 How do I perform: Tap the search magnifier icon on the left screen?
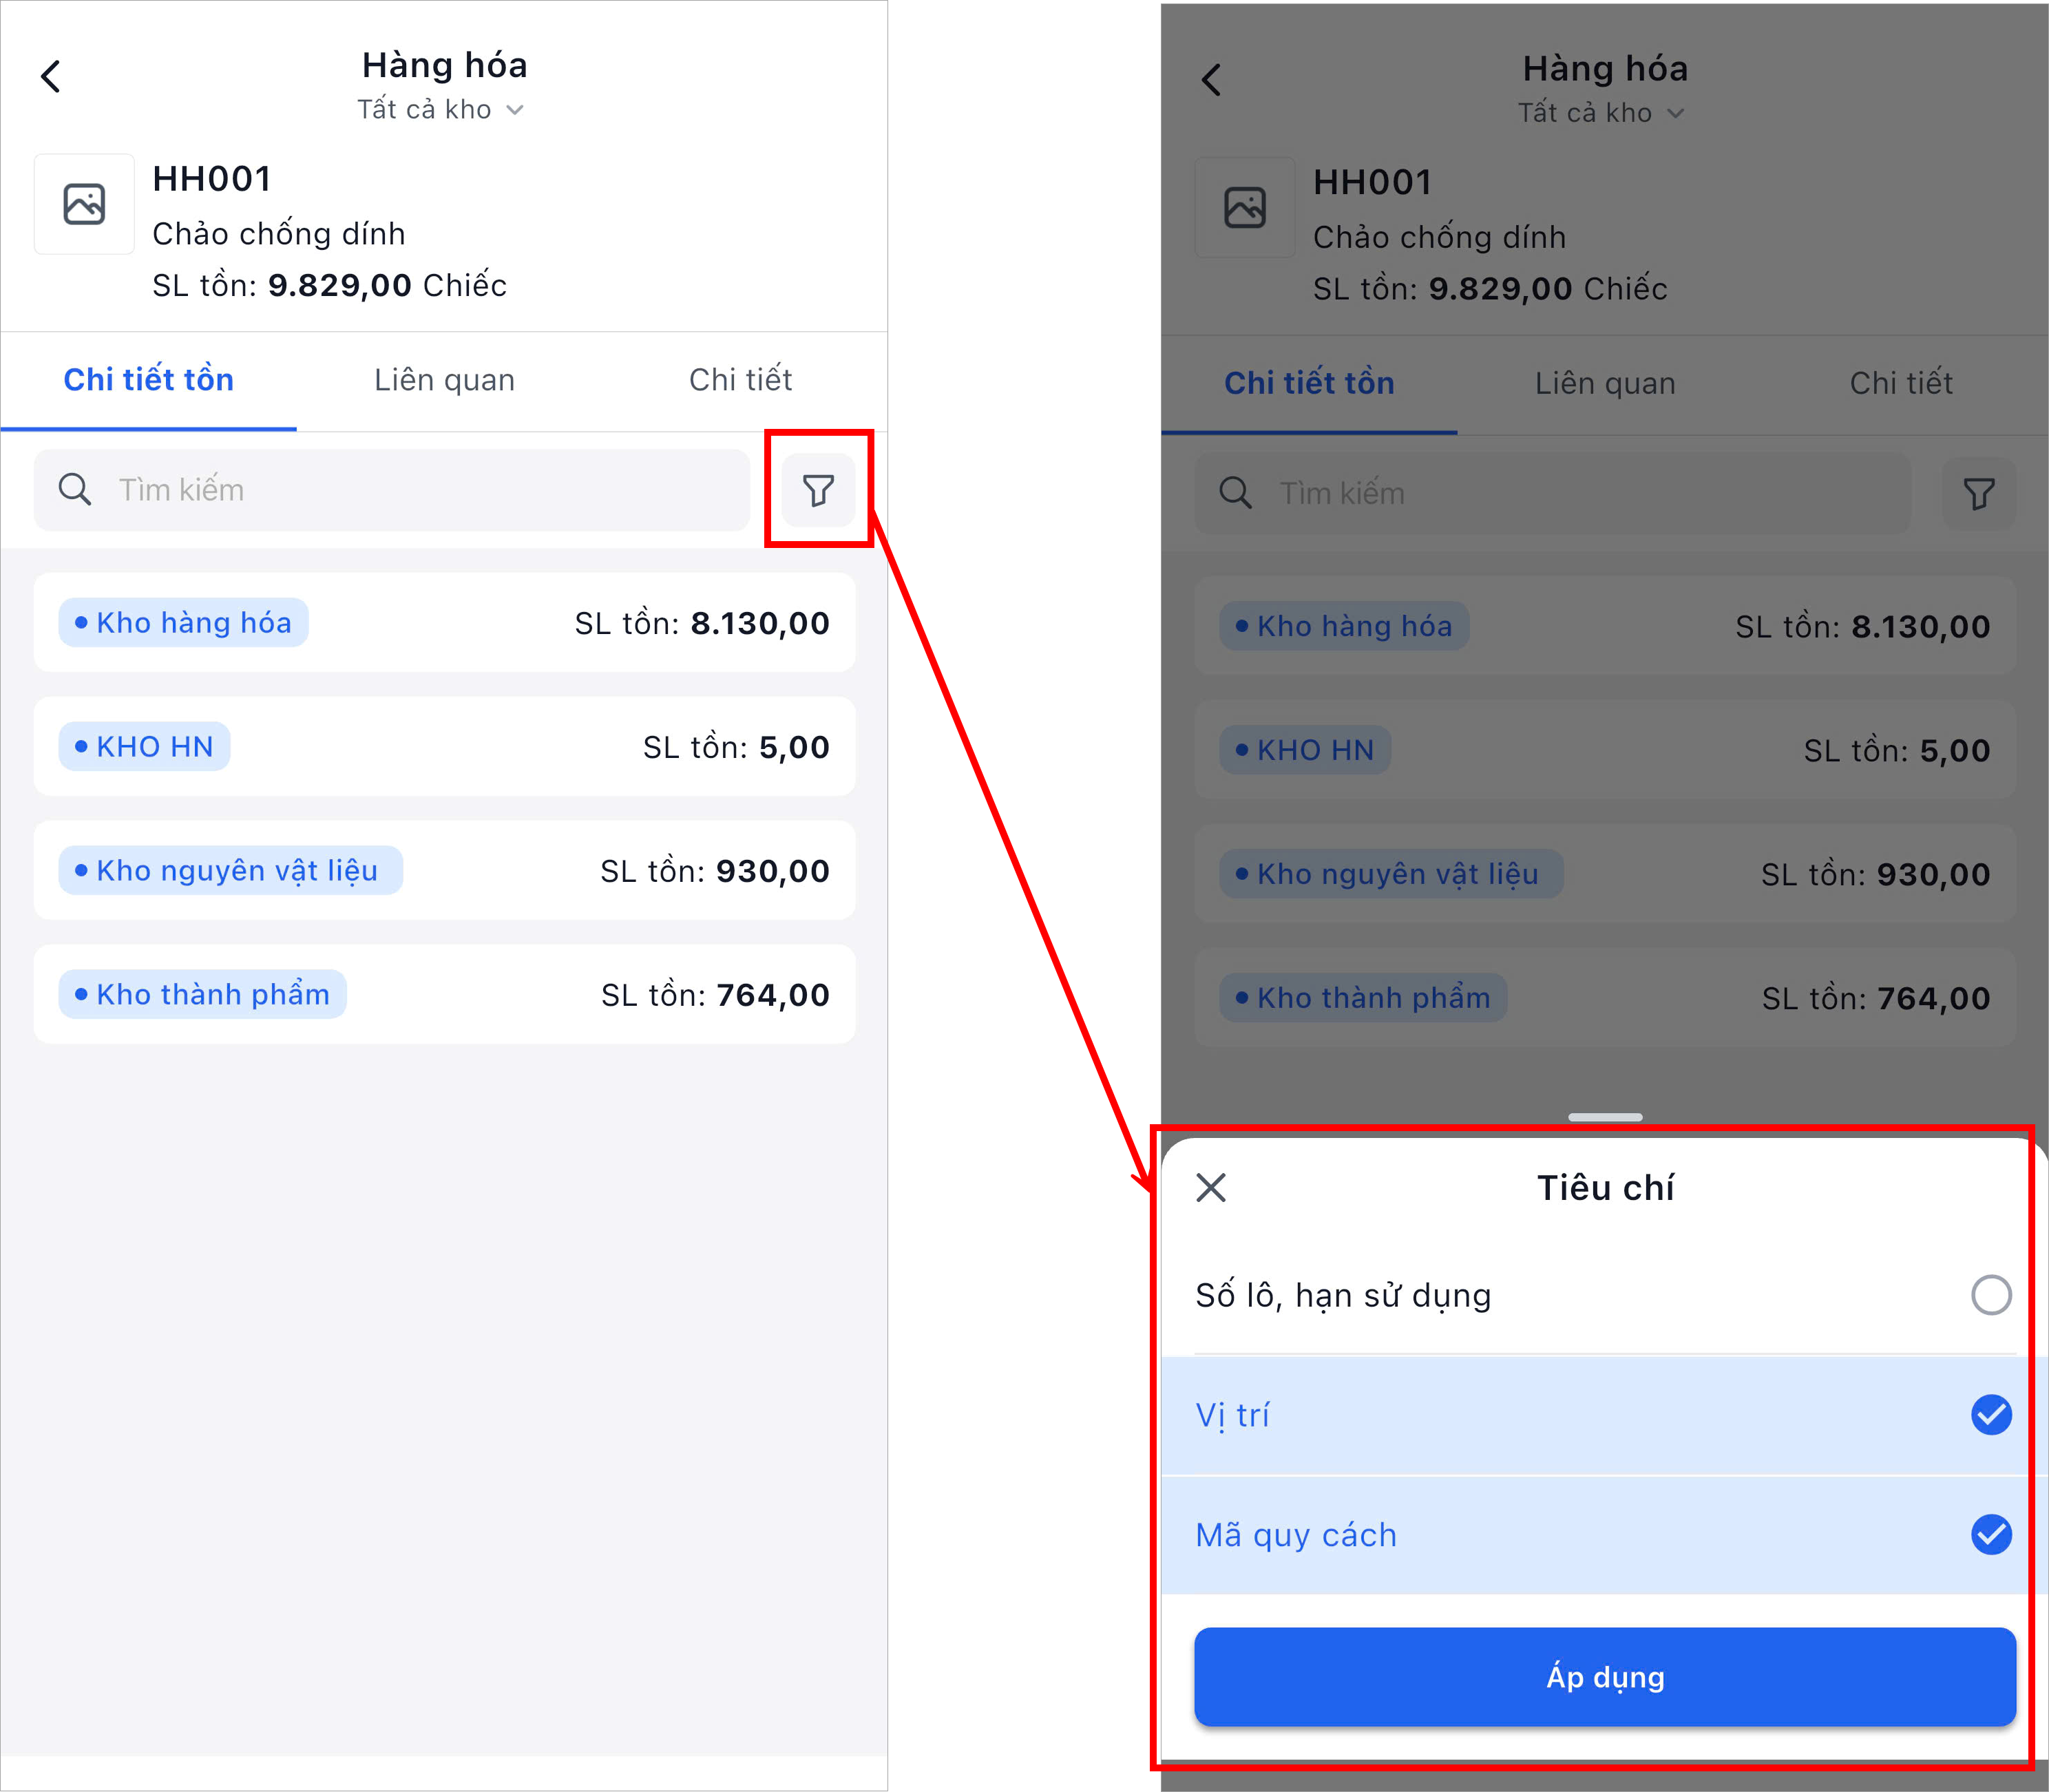75,490
